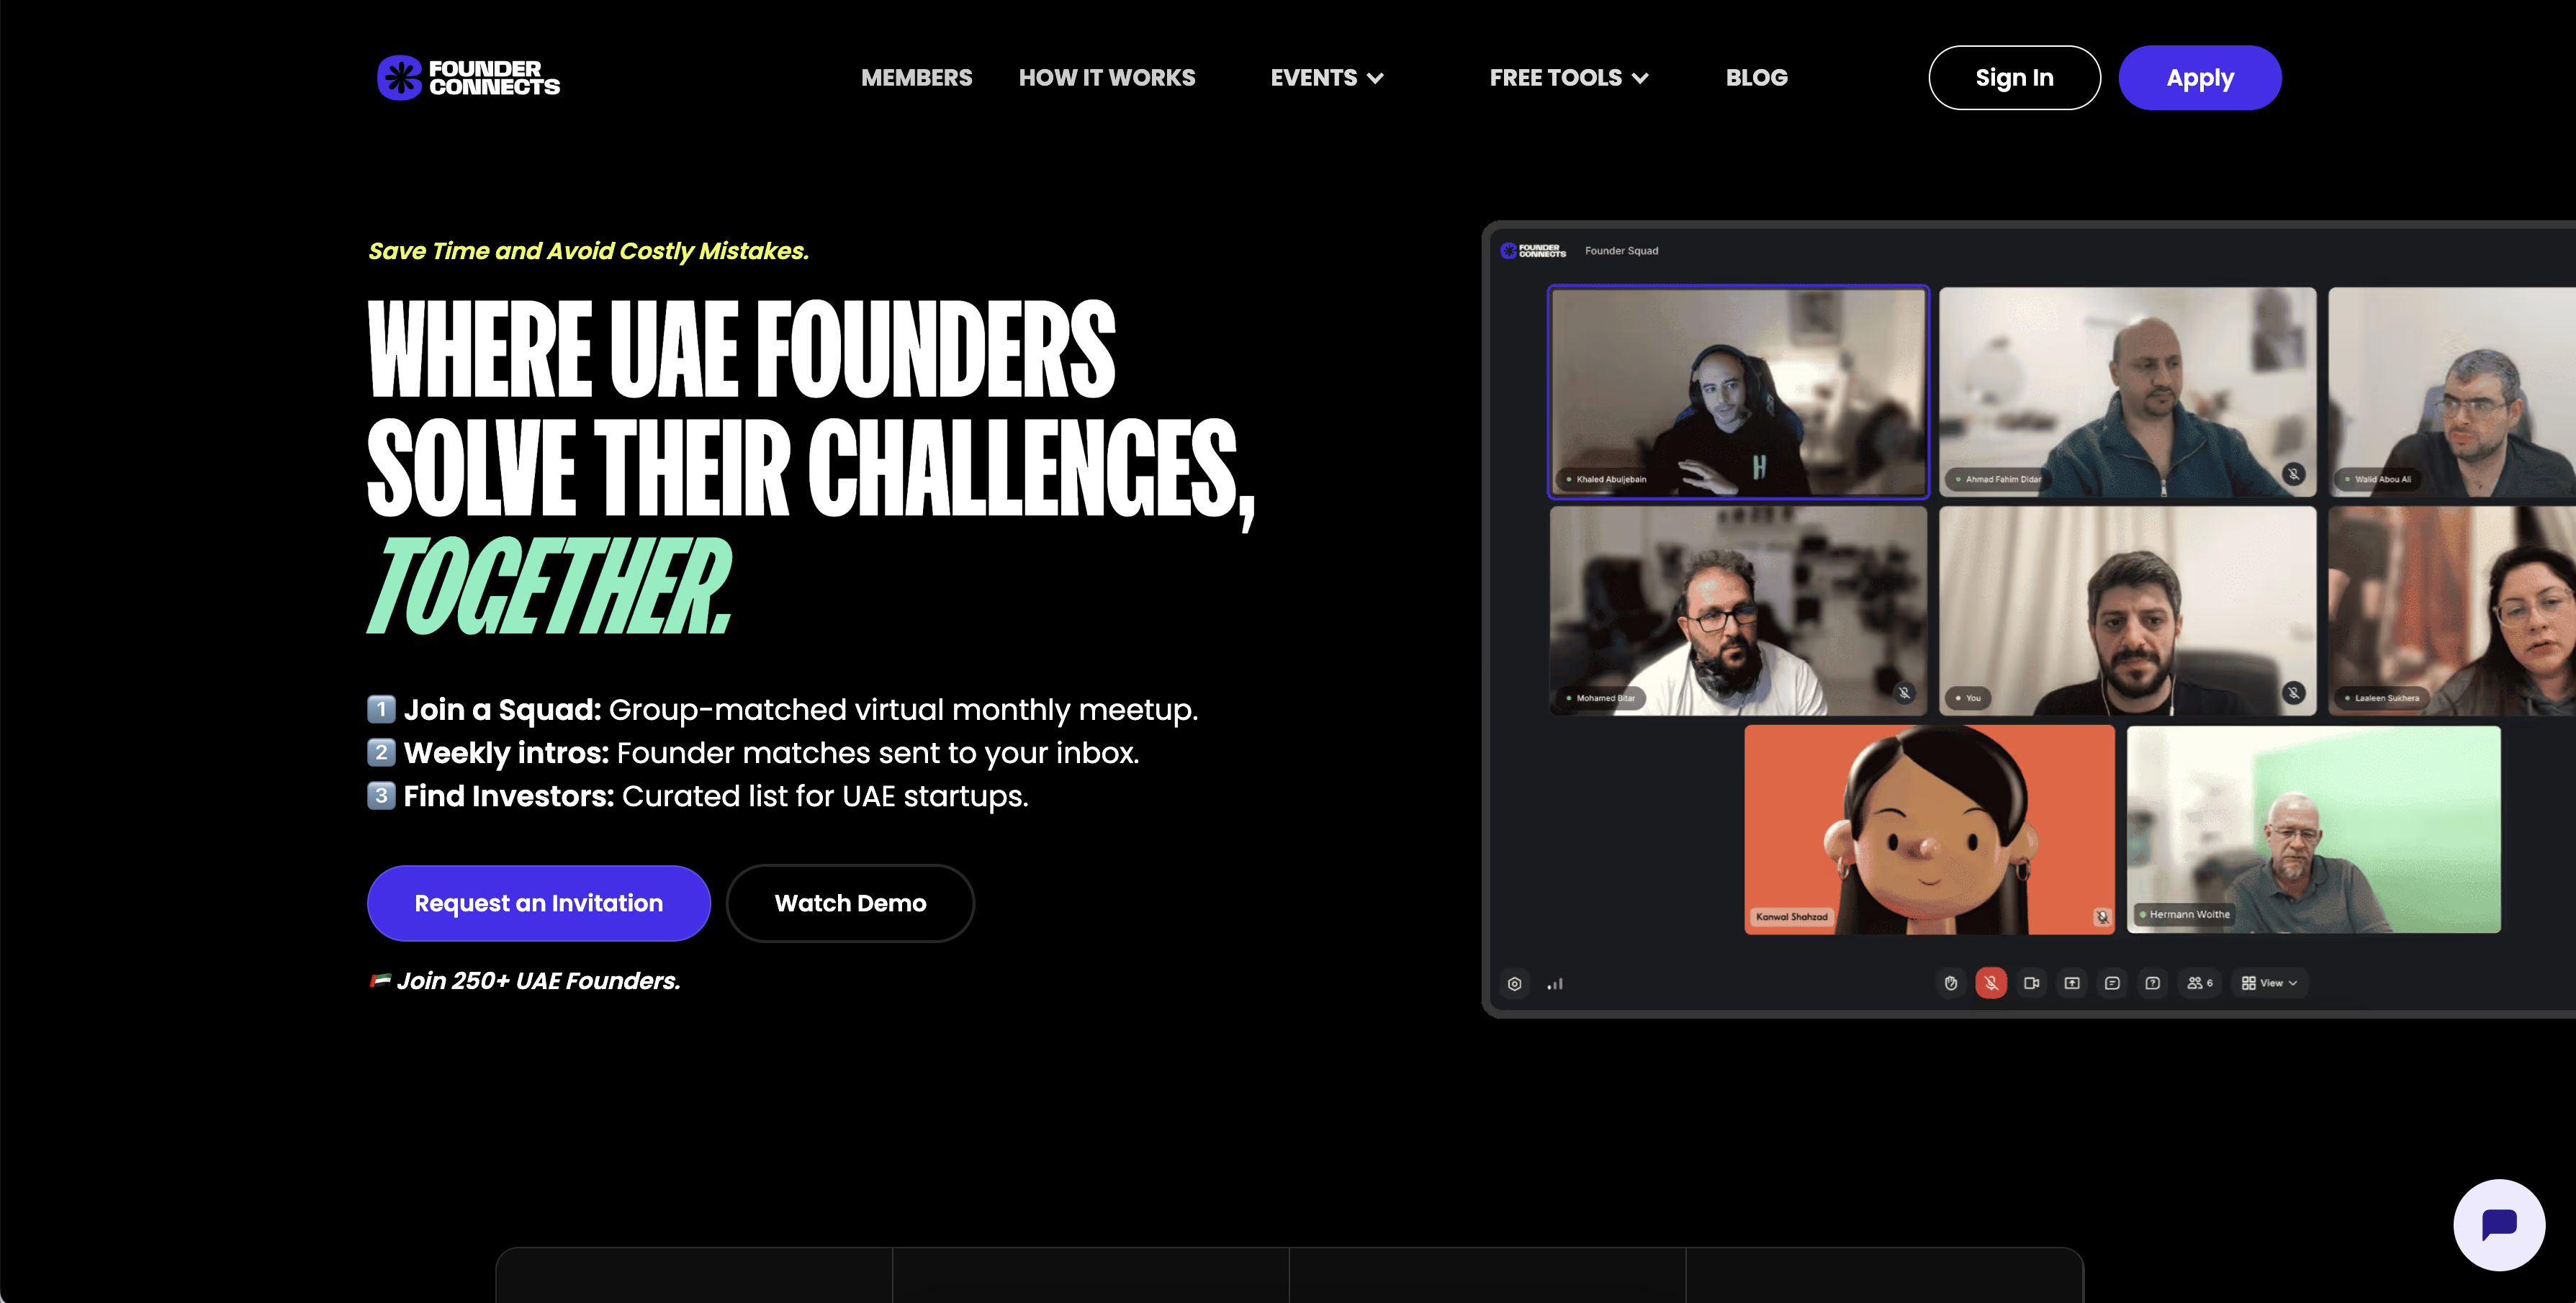Toggle the red muted microphone button
2576x1303 pixels.
(x=1991, y=983)
